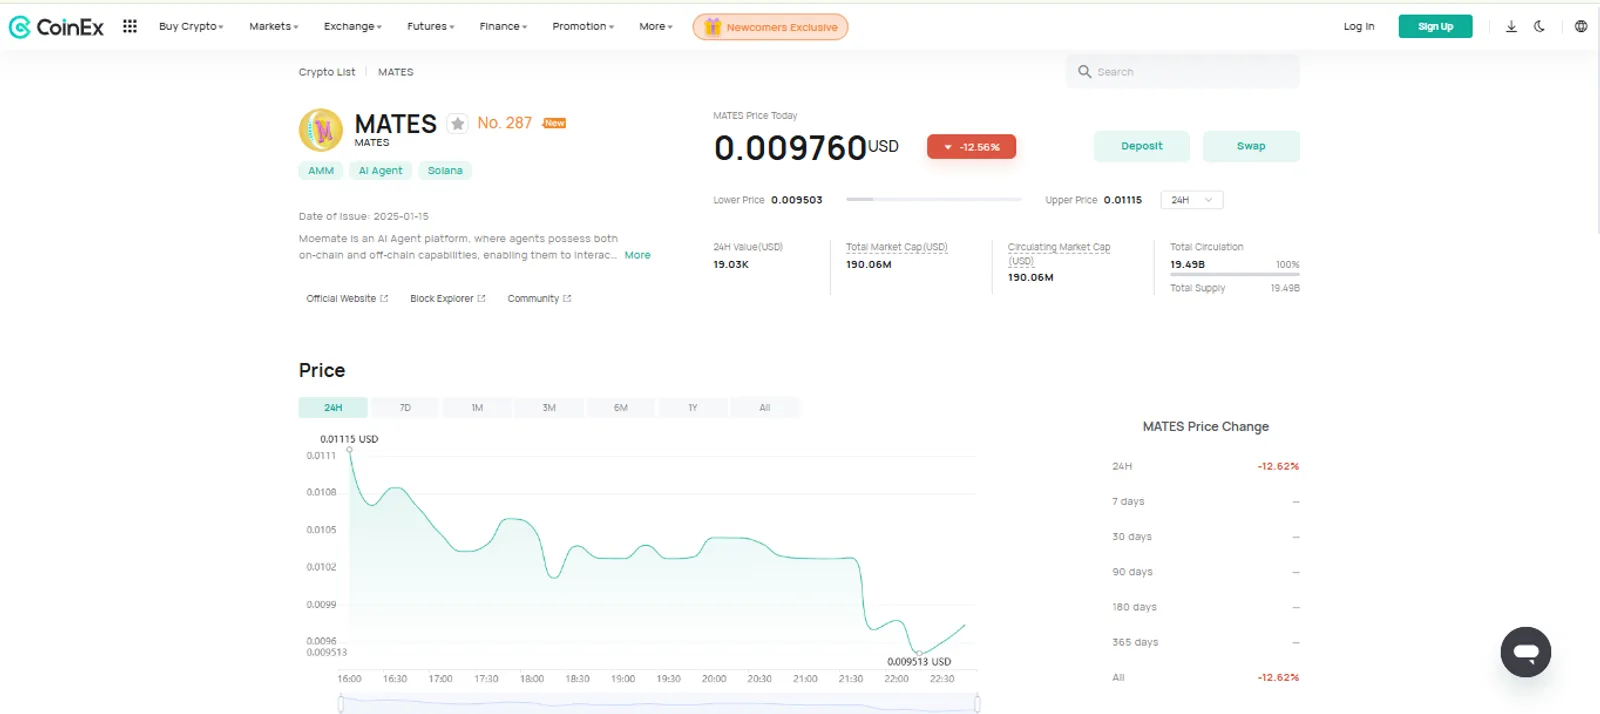The image size is (1600, 714).
Task: Select the All chart tab
Action: [x=765, y=408]
